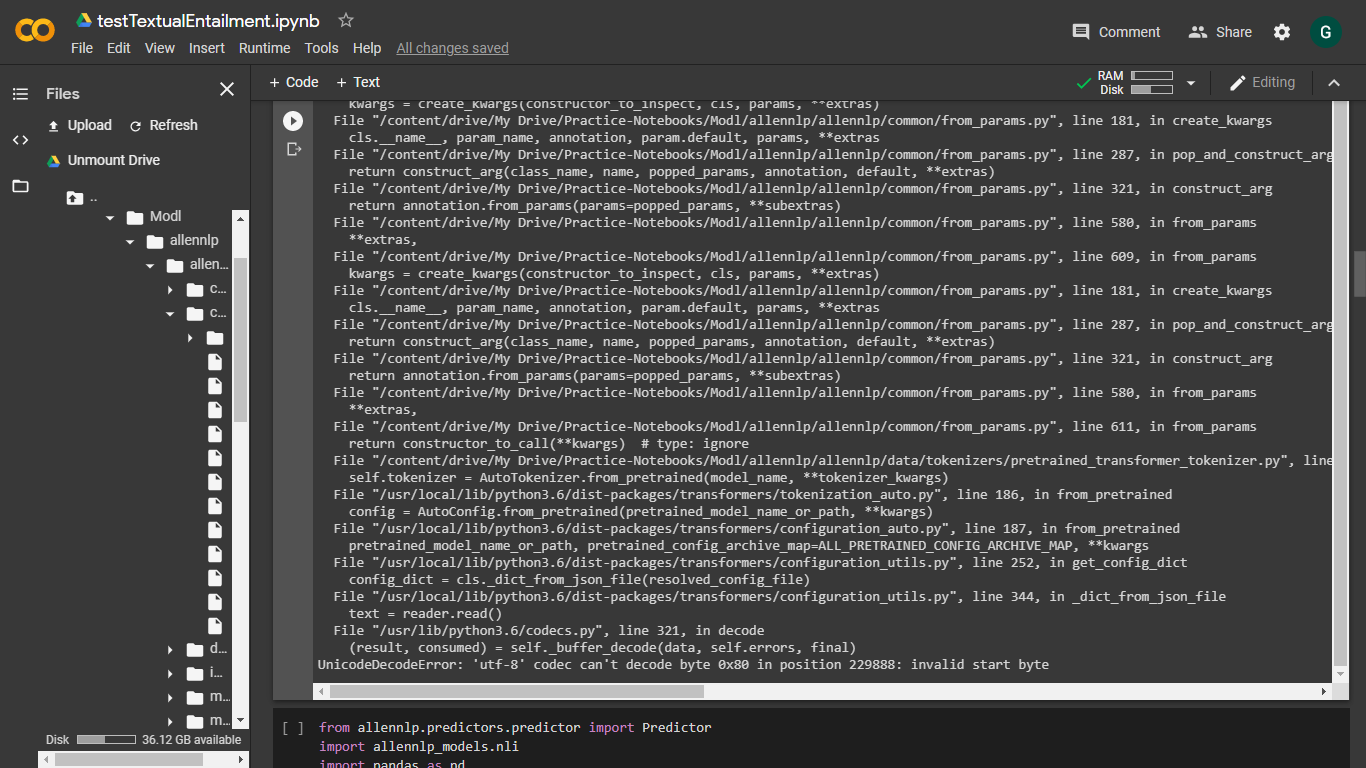Open the Runtime menu
Image resolution: width=1366 pixels, height=768 pixels.
tap(264, 47)
